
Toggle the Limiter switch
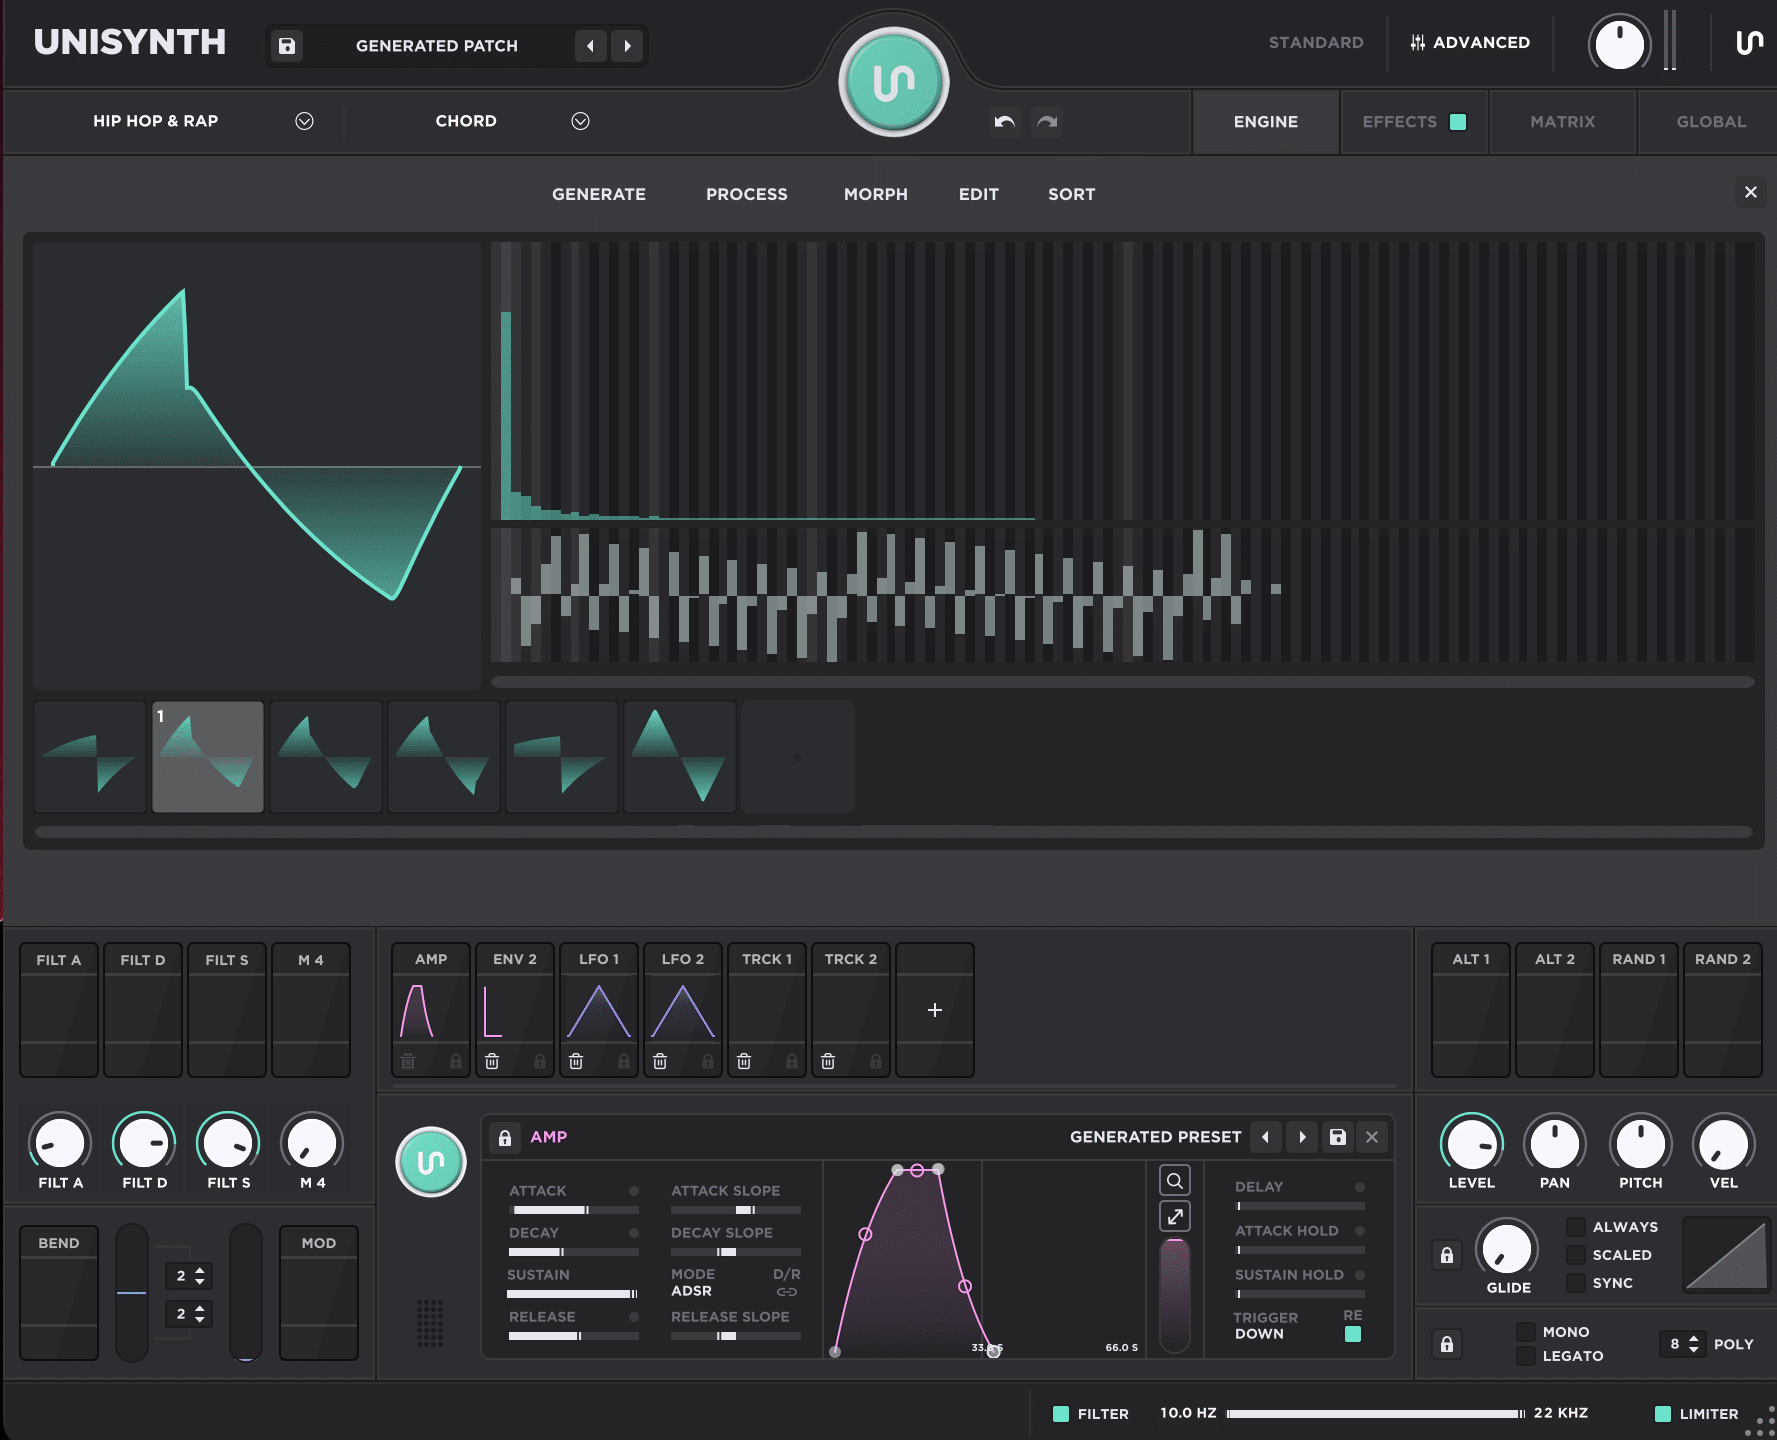pyautogui.click(x=1663, y=1414)
